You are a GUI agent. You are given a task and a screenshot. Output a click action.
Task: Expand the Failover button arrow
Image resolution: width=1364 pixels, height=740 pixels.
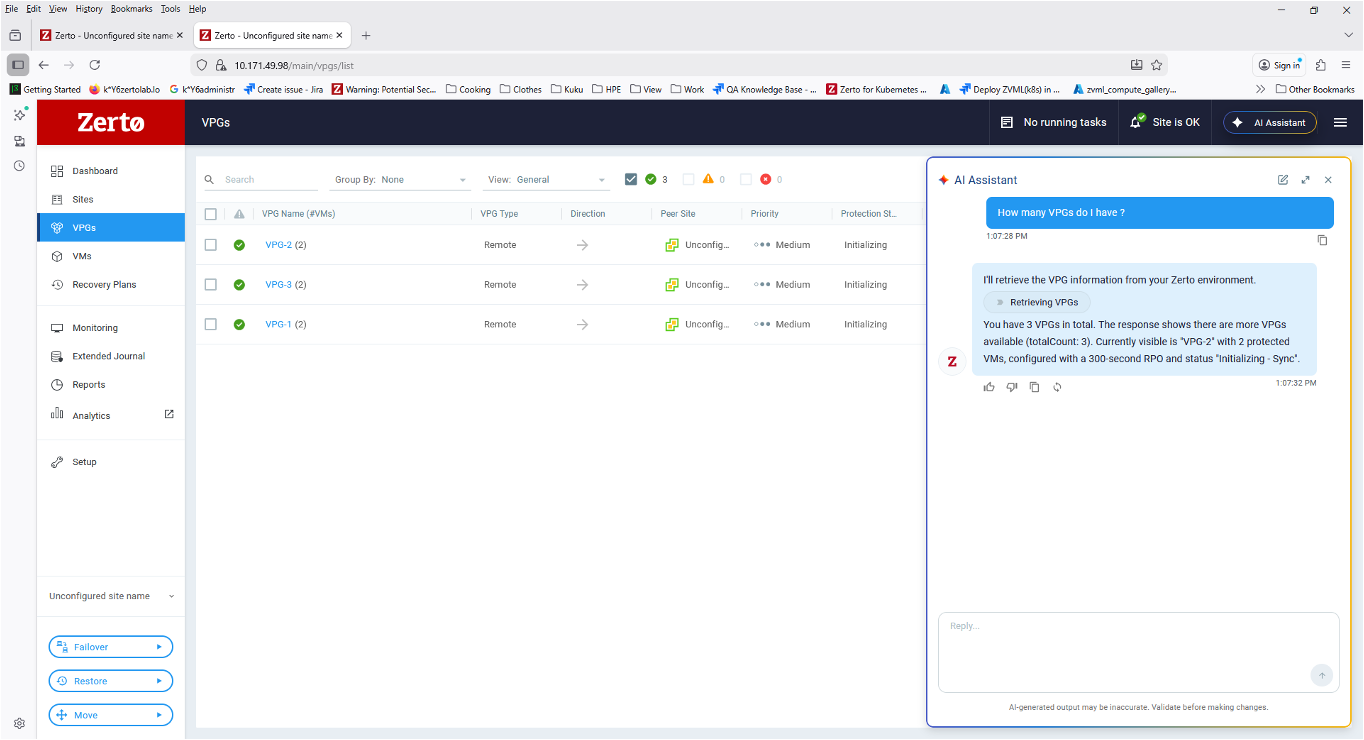click(x=159, y=647)
